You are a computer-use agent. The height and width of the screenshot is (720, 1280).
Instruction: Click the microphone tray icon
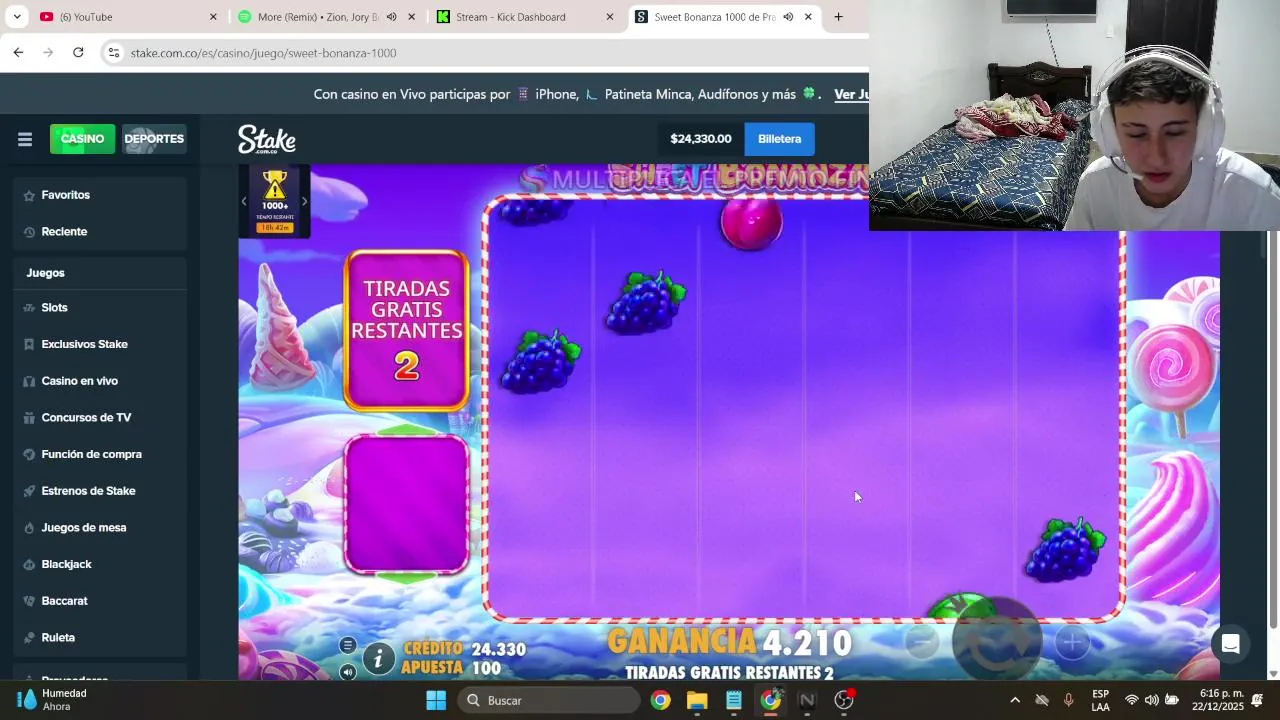(x=1069, y=700)
